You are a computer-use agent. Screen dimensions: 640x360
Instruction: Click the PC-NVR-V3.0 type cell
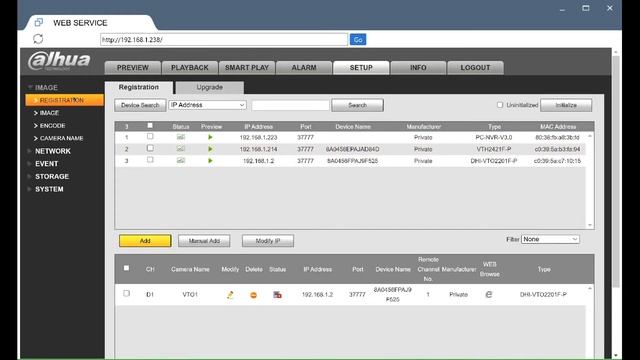coord(493,138)
